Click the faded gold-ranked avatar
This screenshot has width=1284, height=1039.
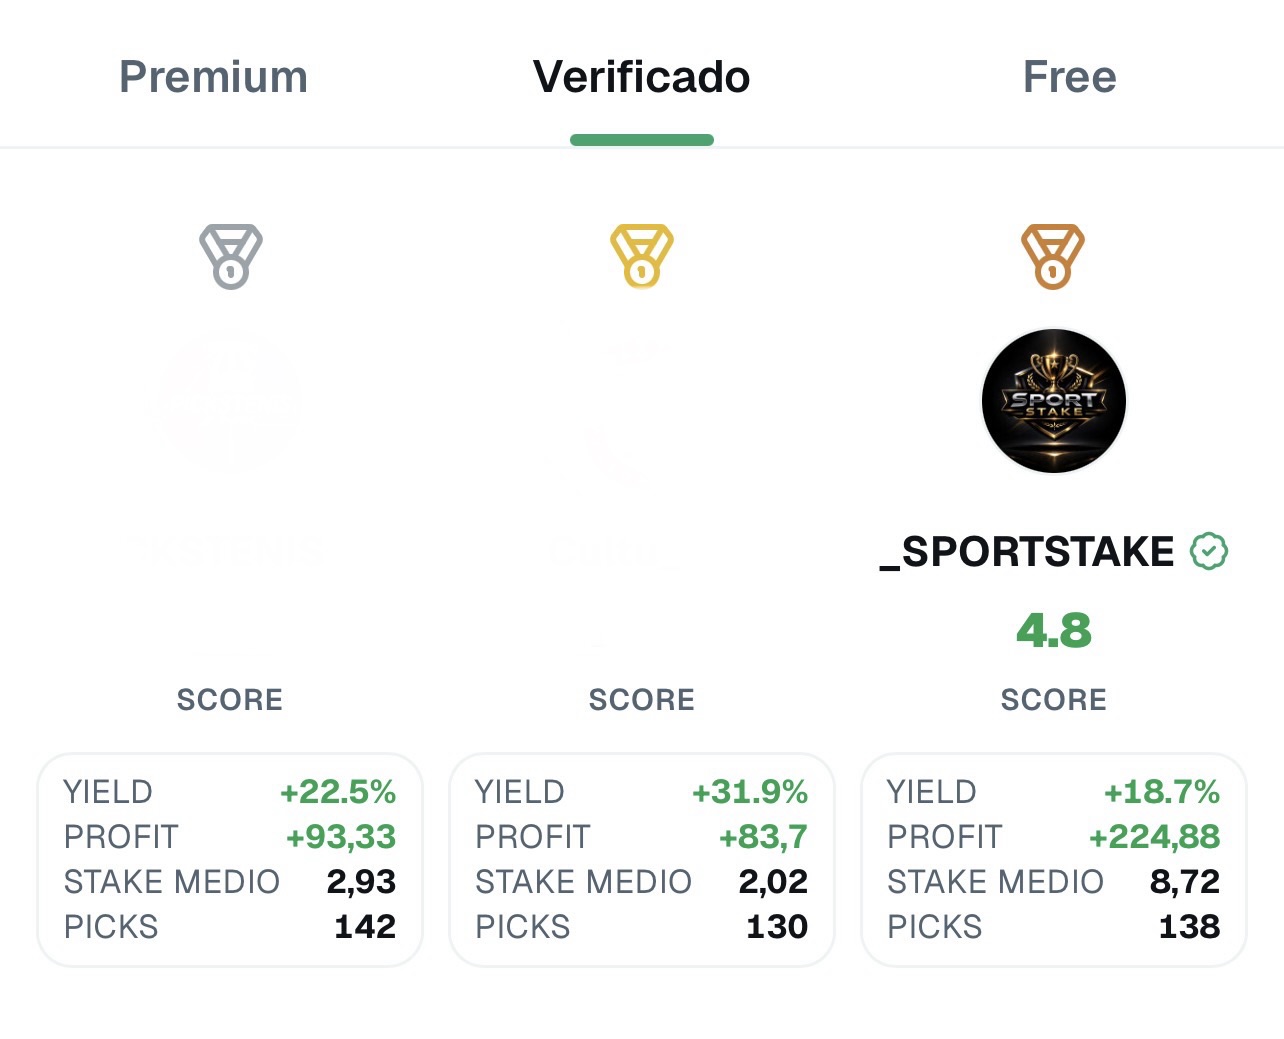pos(642,401)
